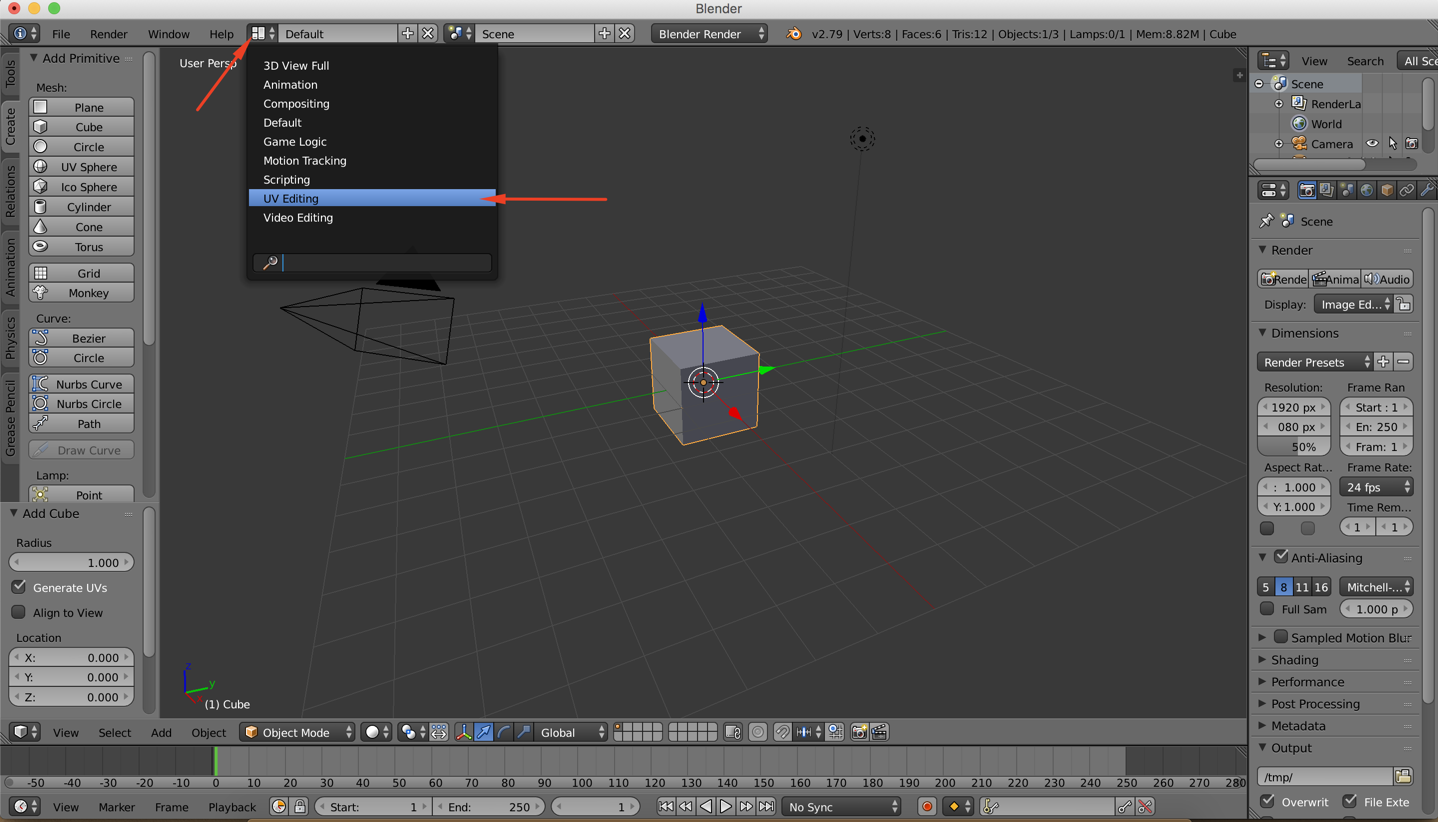The image size is (1439, 822).
Task: Toggle Camera renderability camera icon in outliner
Action: 1412,144
